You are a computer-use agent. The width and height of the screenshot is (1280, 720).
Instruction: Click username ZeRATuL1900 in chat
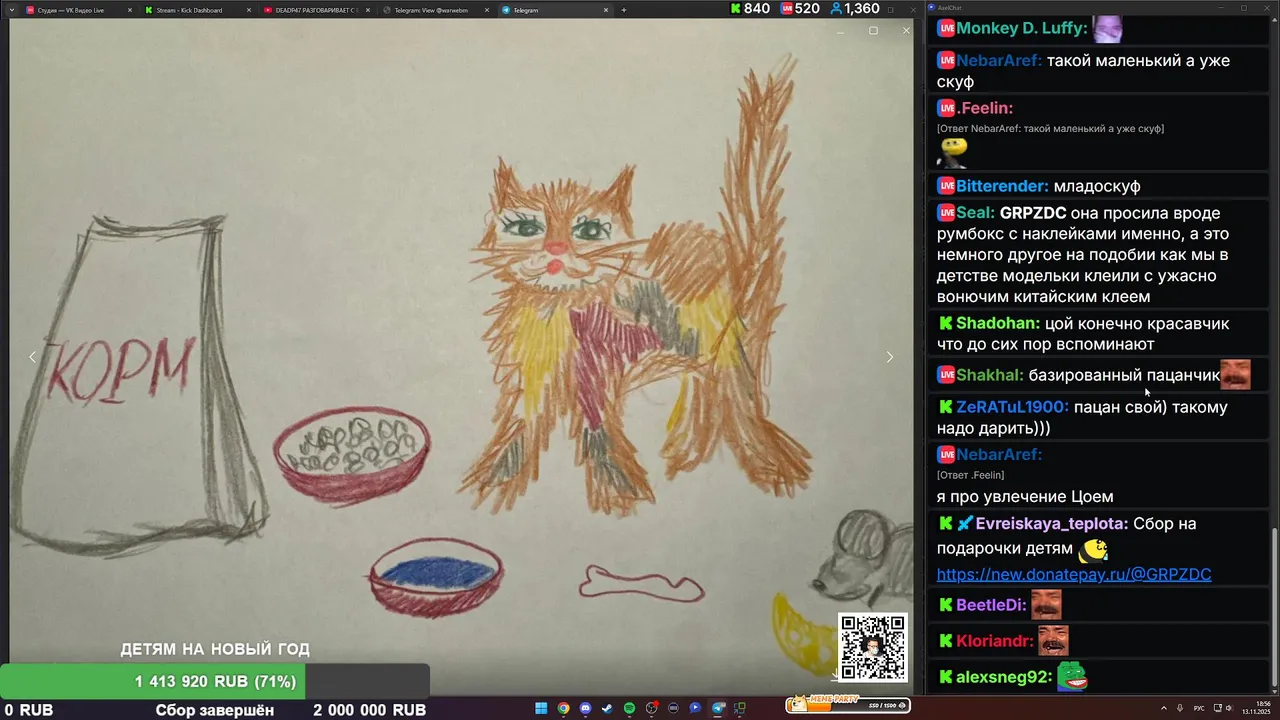pos(1012,407)
